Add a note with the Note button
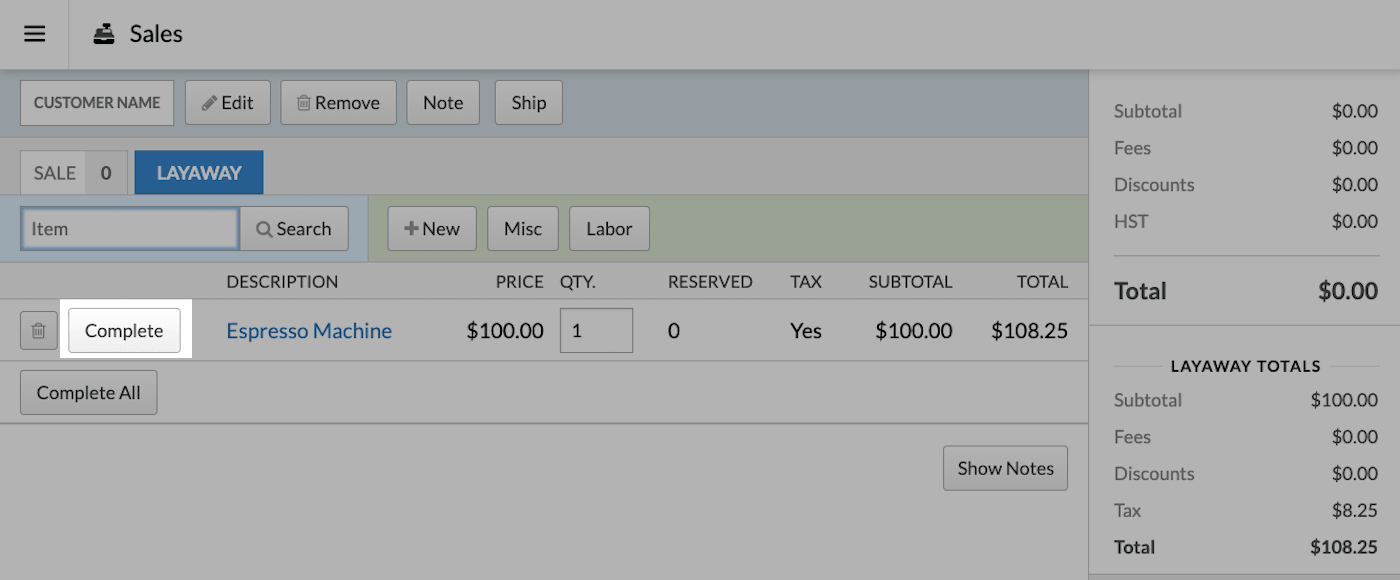 443,101
